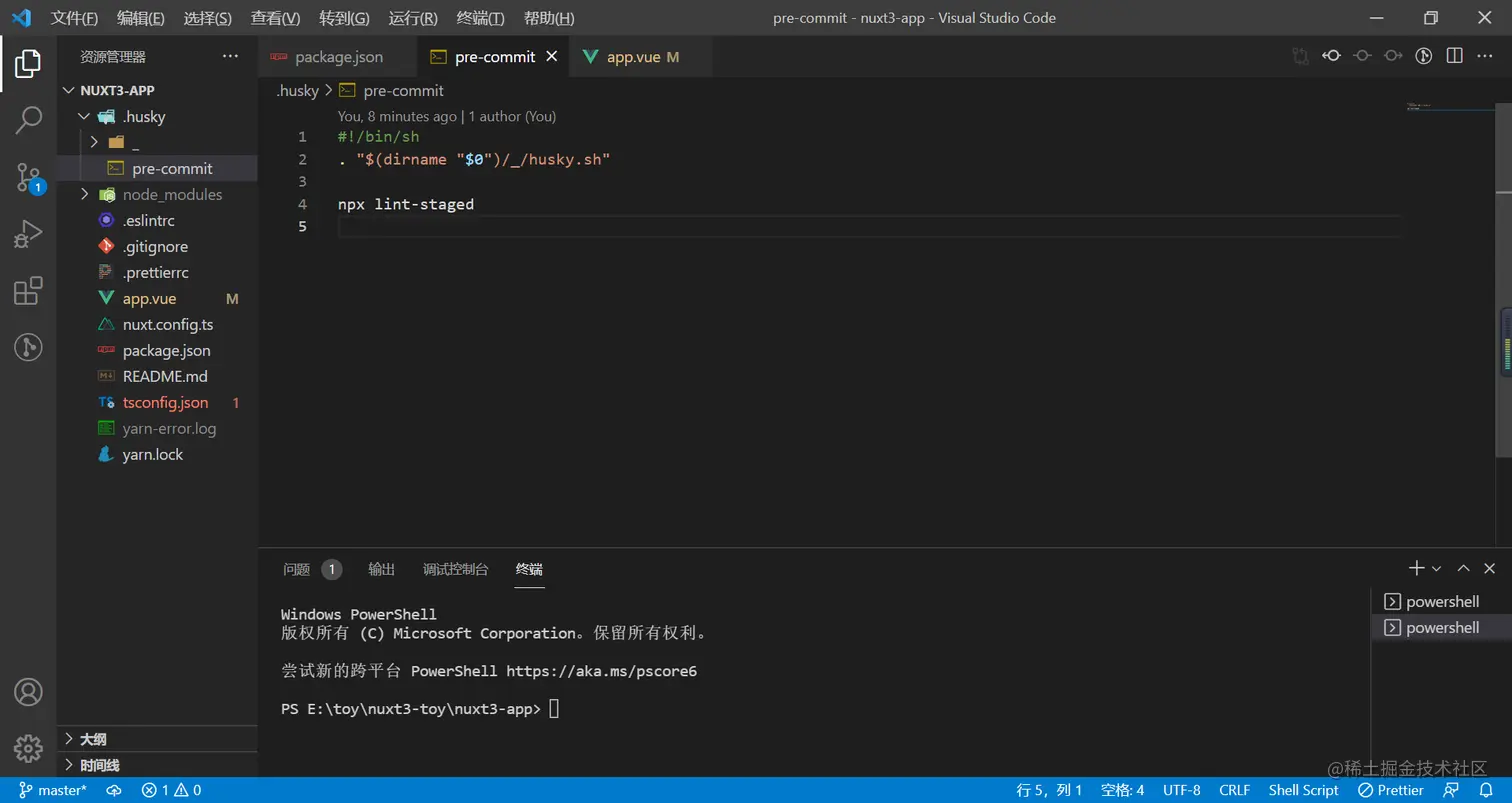This screenshot has height=803, width=1512.
Task: Open nuxt.config.ts in the explorer
Action: [157, 324]
